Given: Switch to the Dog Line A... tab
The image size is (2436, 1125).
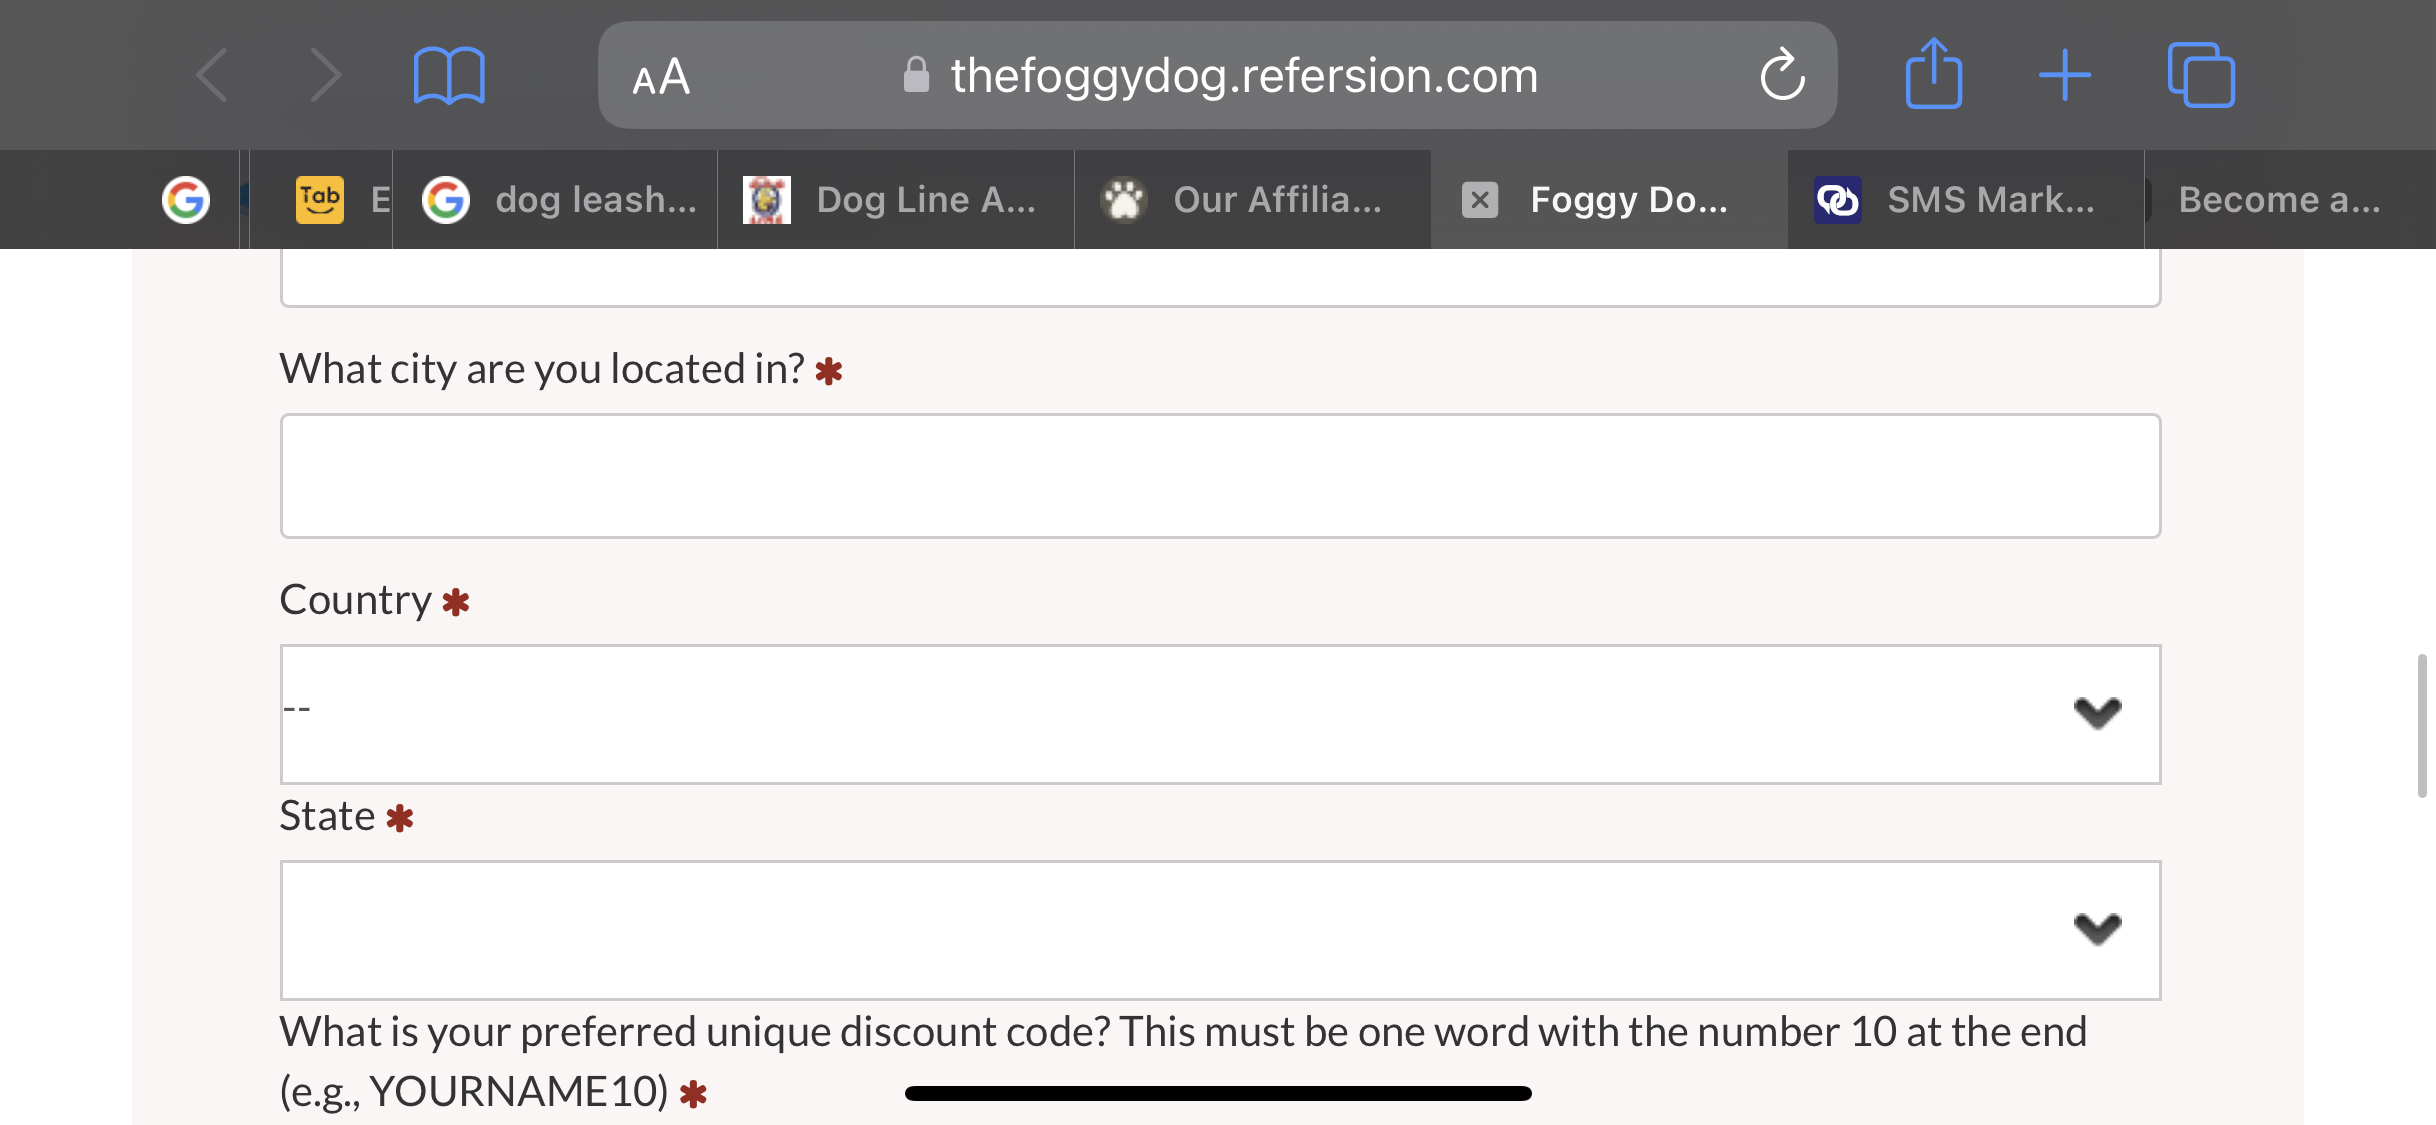Looking at the screenshot, I should click(x=896, y=200).
